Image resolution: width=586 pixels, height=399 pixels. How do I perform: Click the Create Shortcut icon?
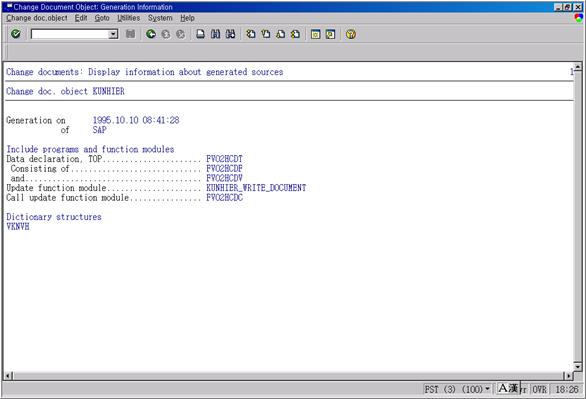tap(330, 34)
